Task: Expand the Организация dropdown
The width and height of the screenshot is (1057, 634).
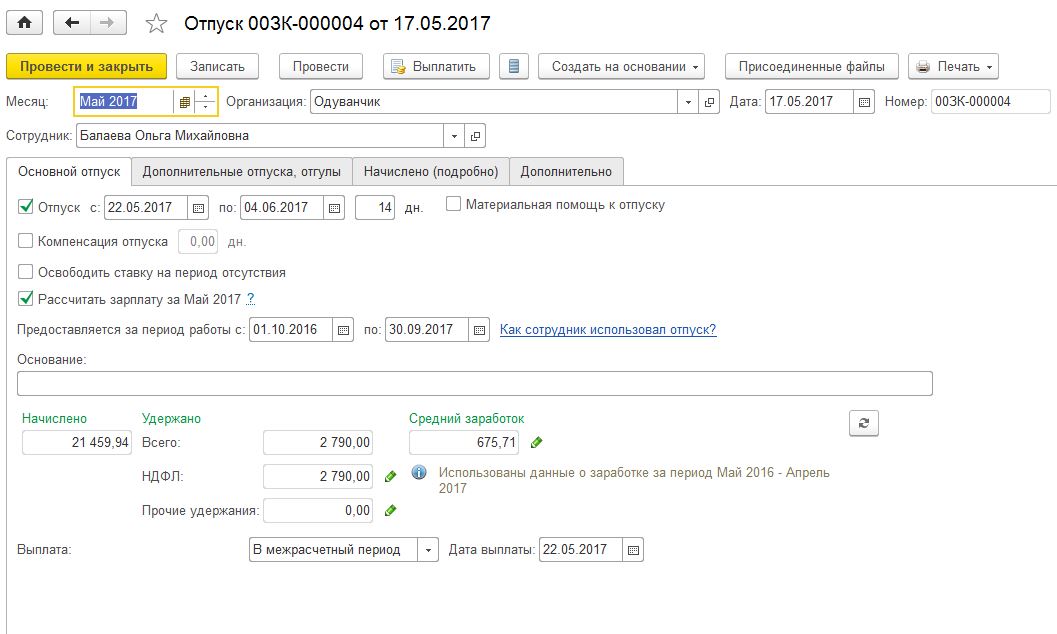Action: pos(688,102)
